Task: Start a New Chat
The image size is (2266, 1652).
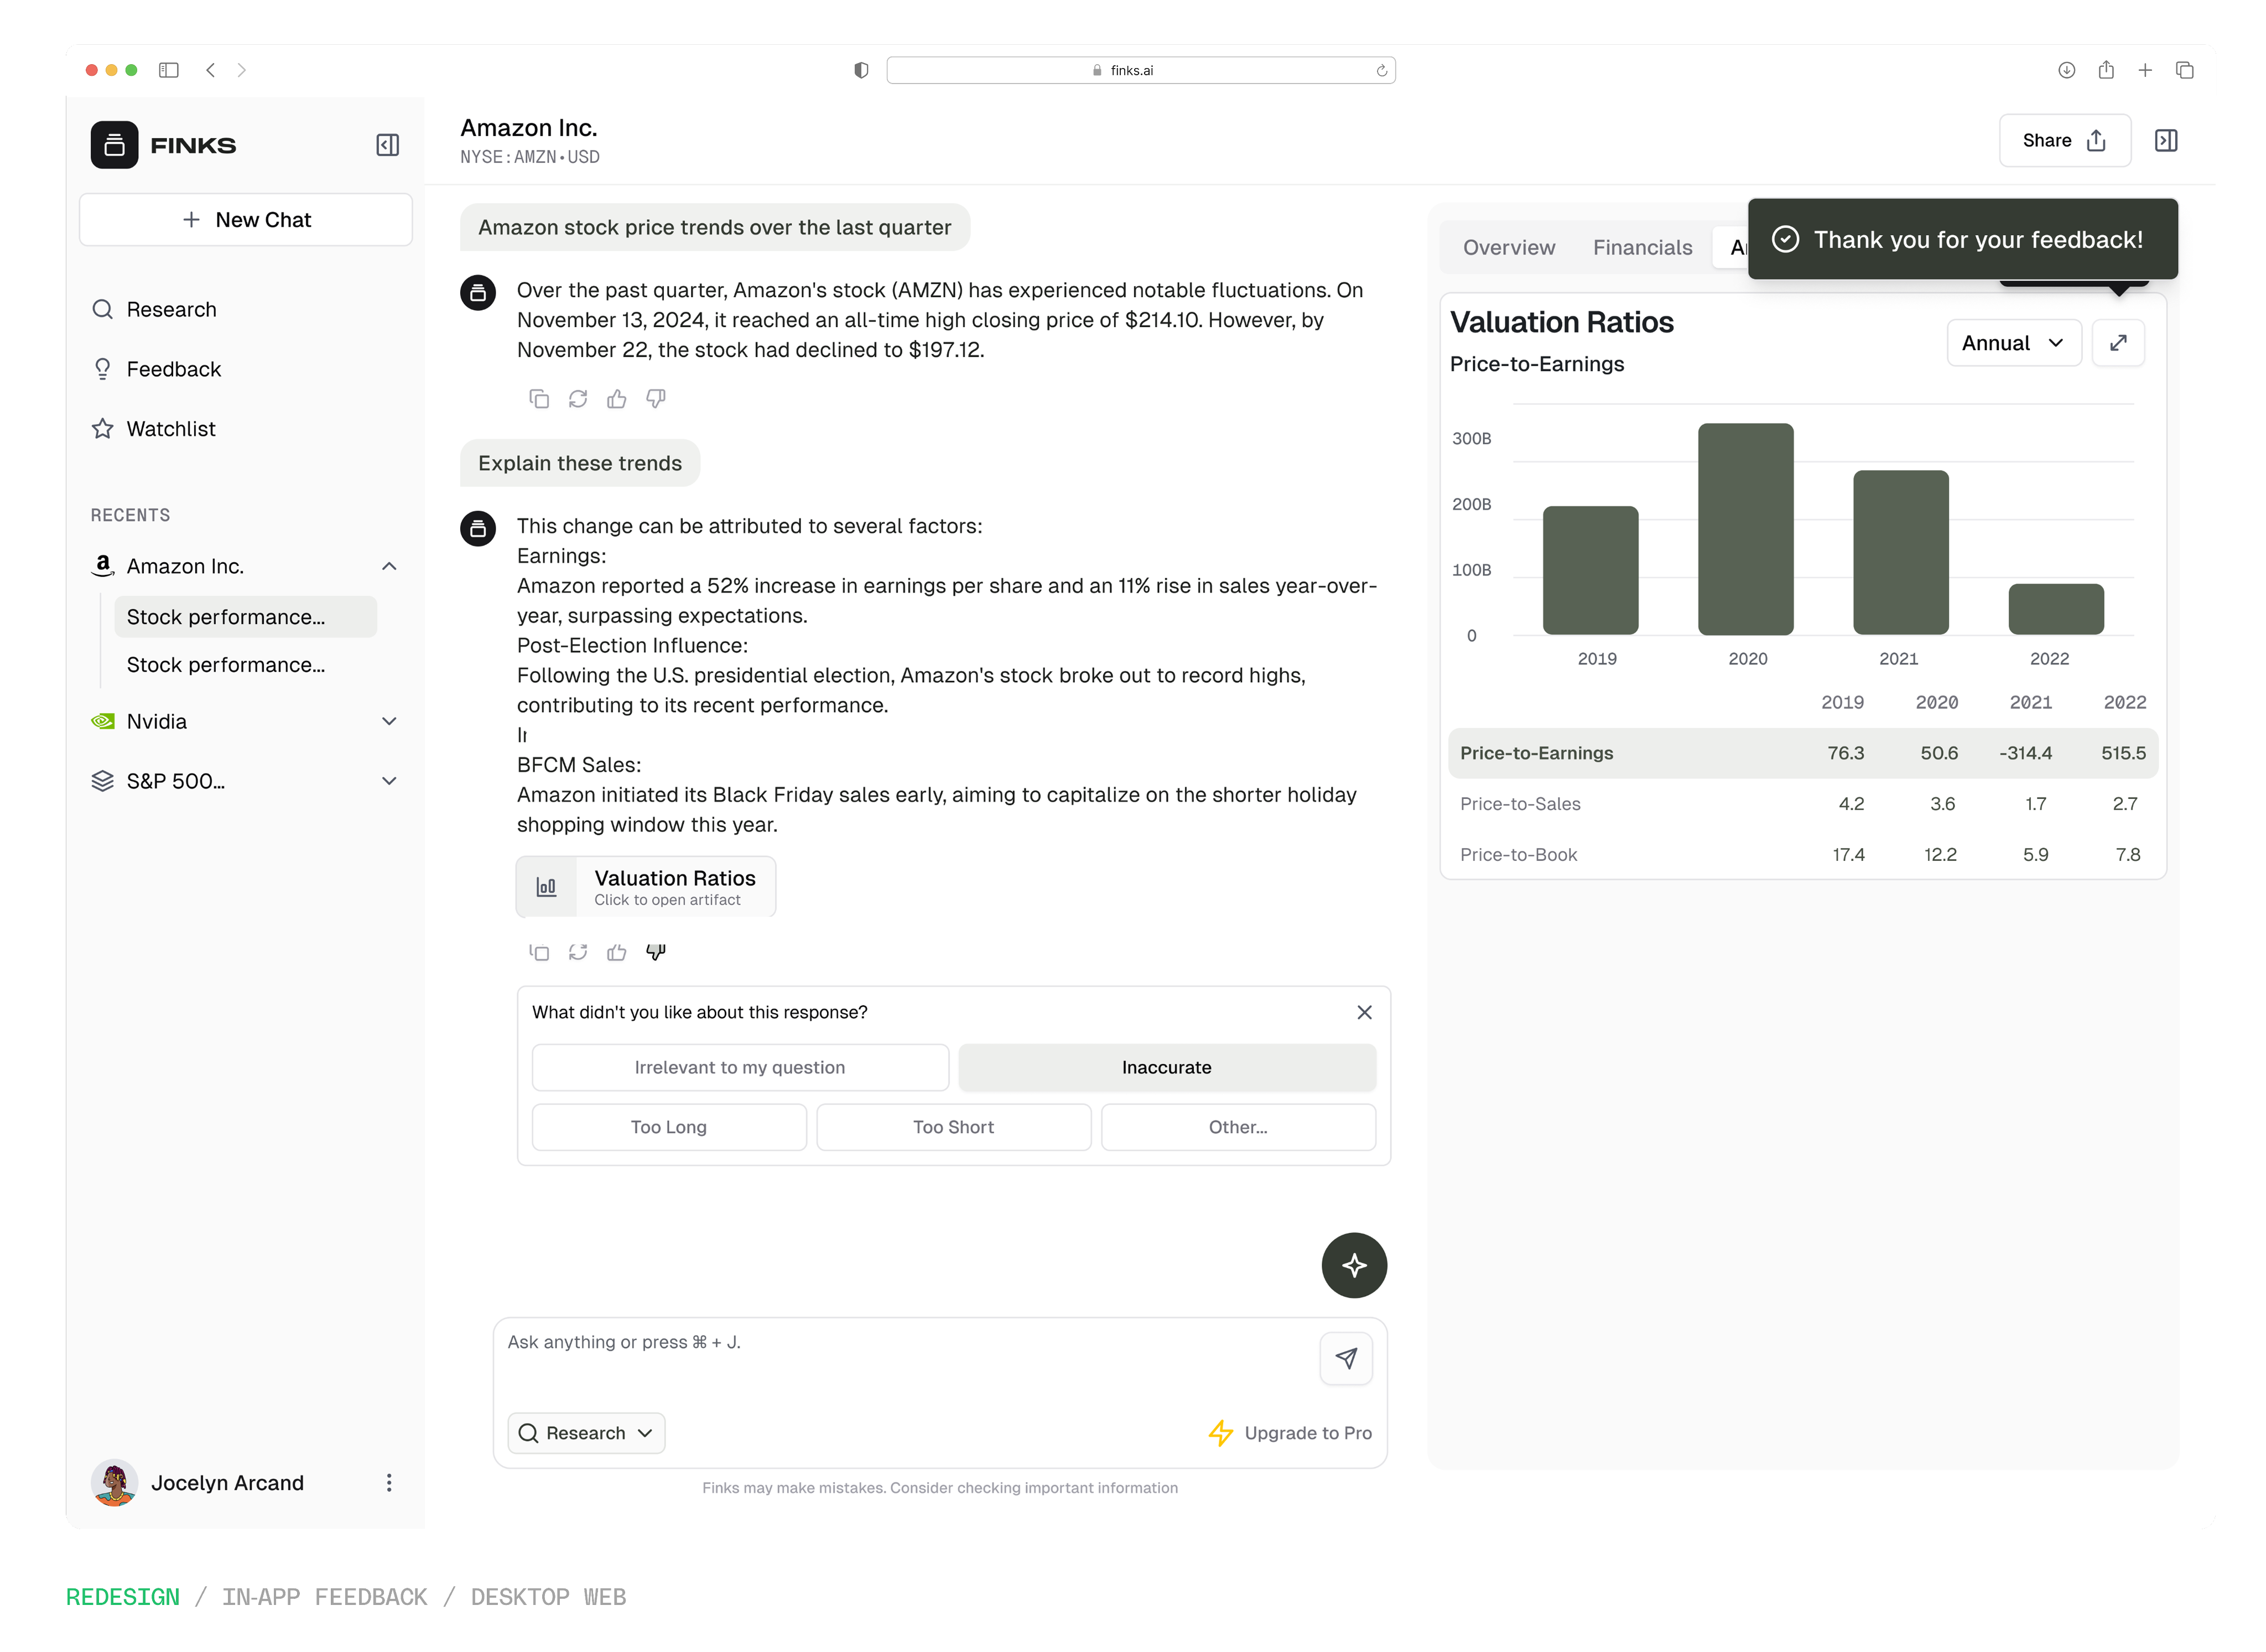Action: click(246, 220)
